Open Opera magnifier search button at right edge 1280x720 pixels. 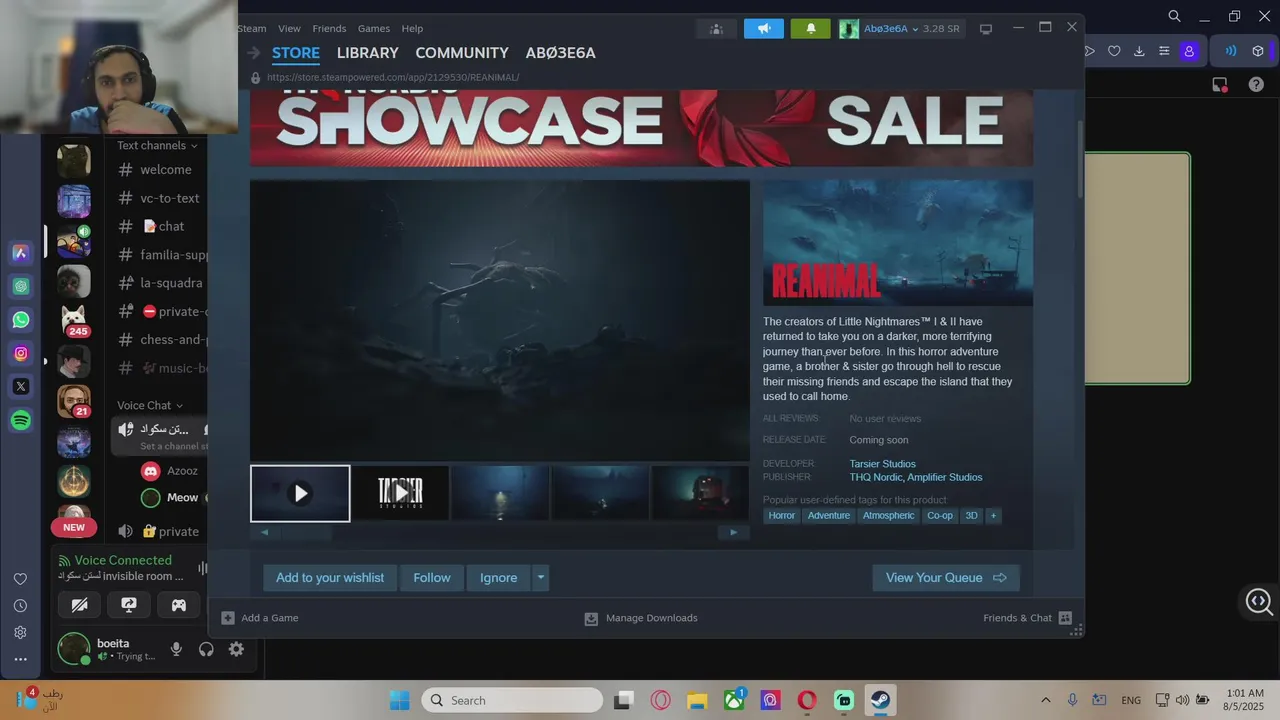[x=1259, y=601]
